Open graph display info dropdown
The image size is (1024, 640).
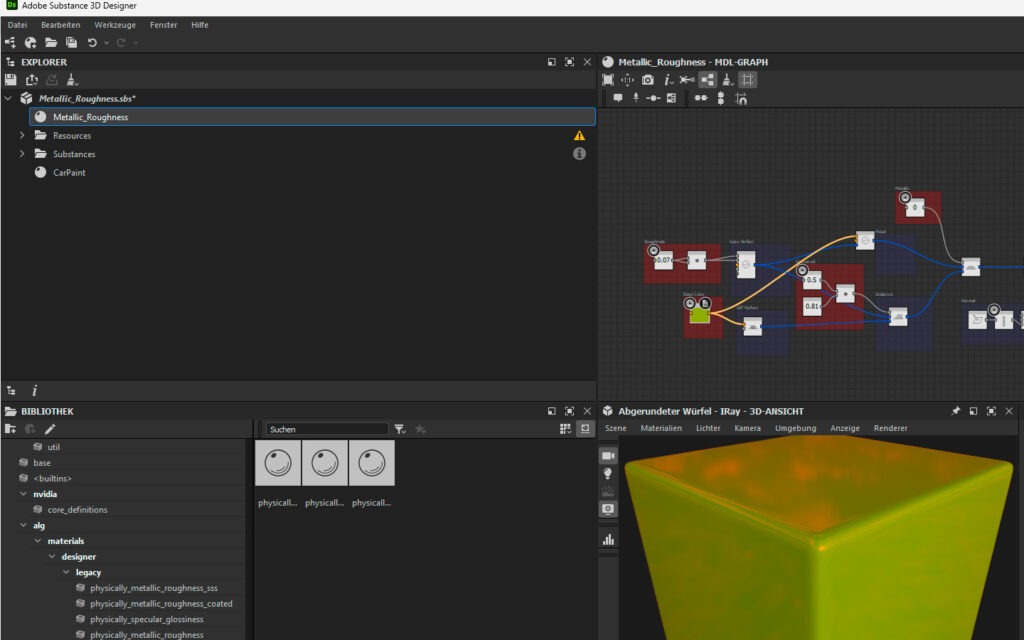(668, 80)
